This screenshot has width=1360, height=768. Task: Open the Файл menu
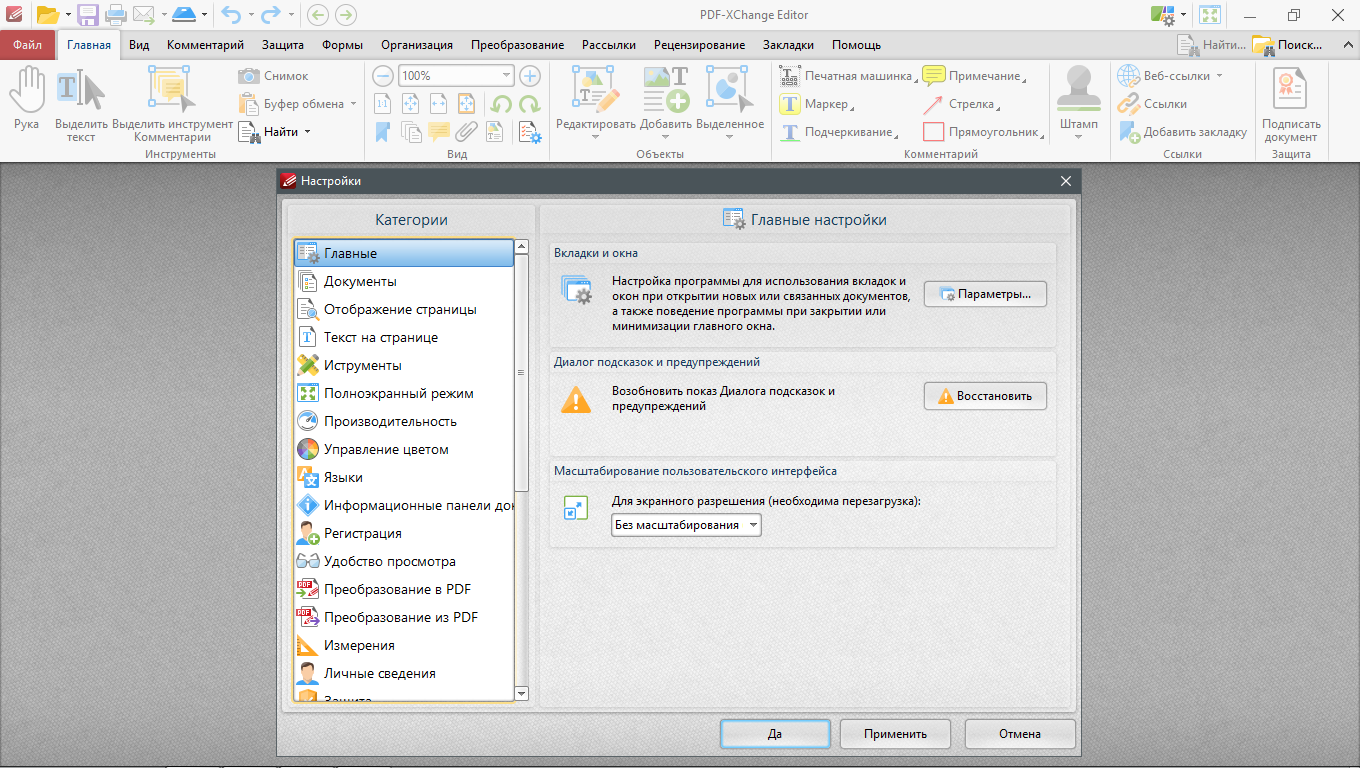28,45
